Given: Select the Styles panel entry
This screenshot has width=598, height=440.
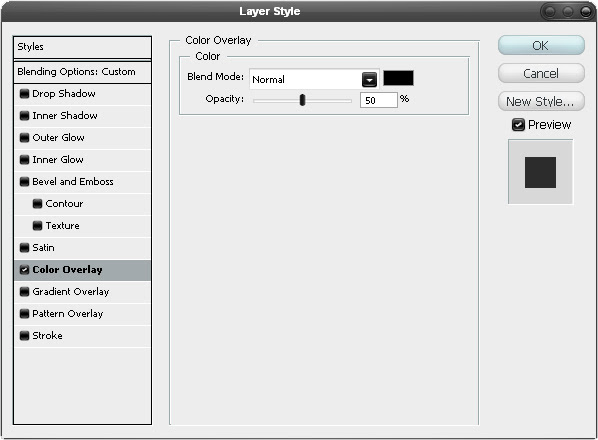Looking at the screenshot, I should click(82, 47).
